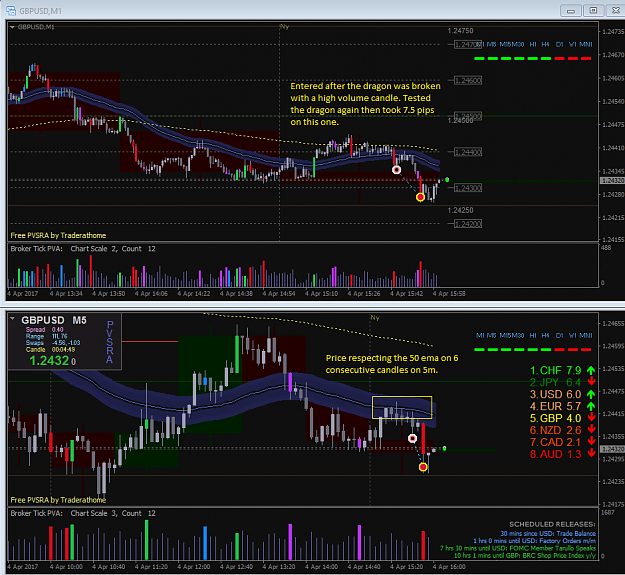Click the 1.24300 price level label on M1 chart
The width and height of the screenshot is (625, 575).
click(468, 188)
